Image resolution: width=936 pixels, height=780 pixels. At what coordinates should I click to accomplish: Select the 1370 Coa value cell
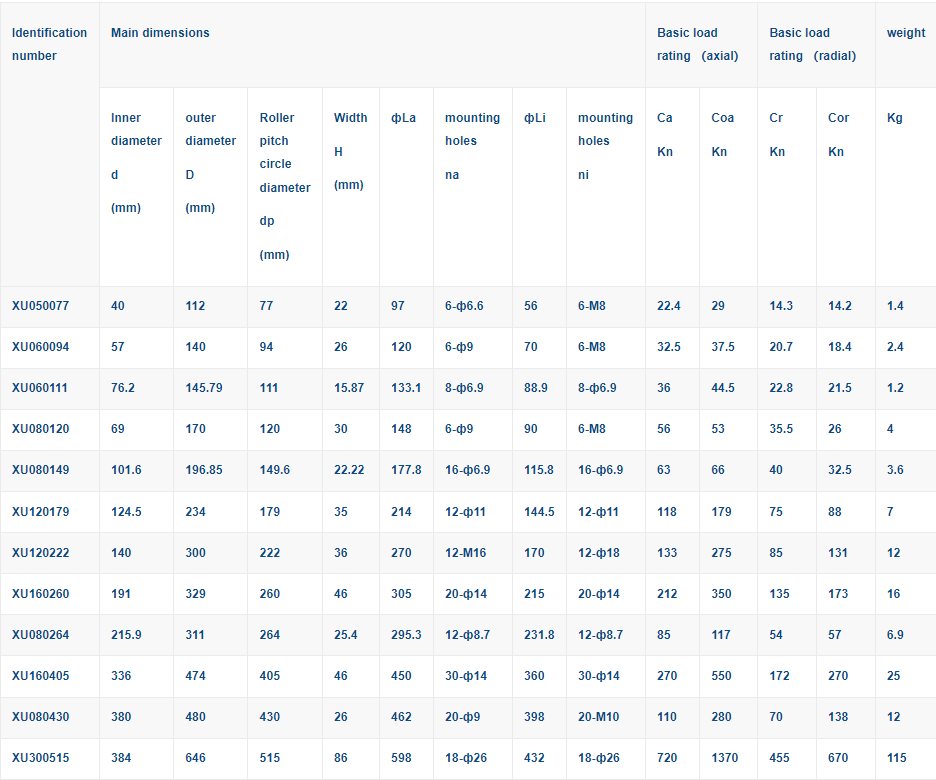(726, 758)
